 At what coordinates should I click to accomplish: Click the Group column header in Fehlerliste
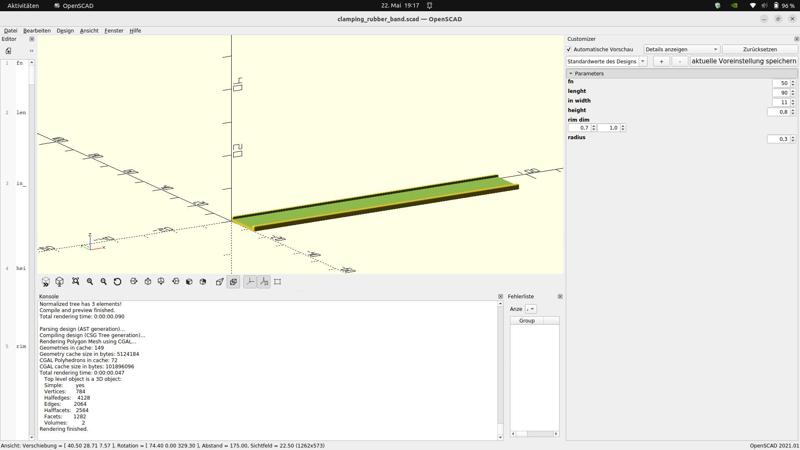527,320
